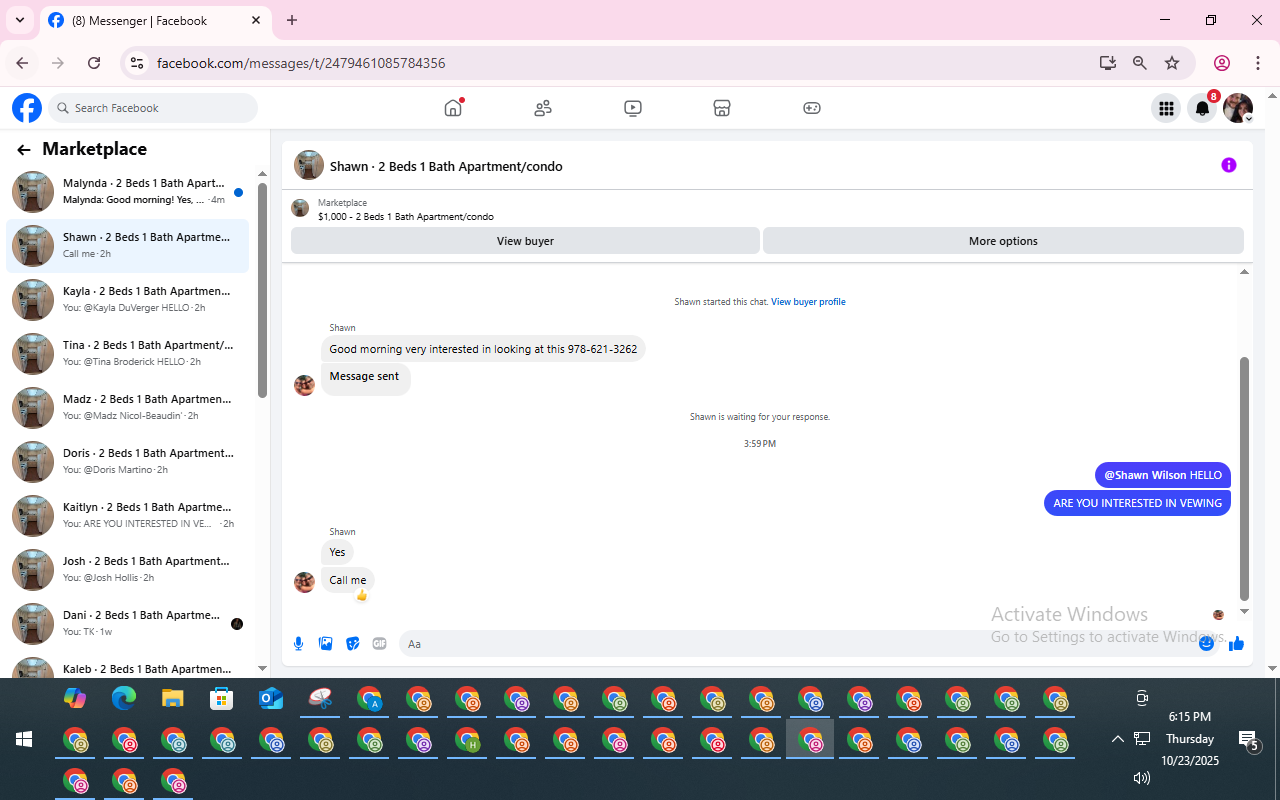Click the back arrow beside Marketplace

(24, 150)
